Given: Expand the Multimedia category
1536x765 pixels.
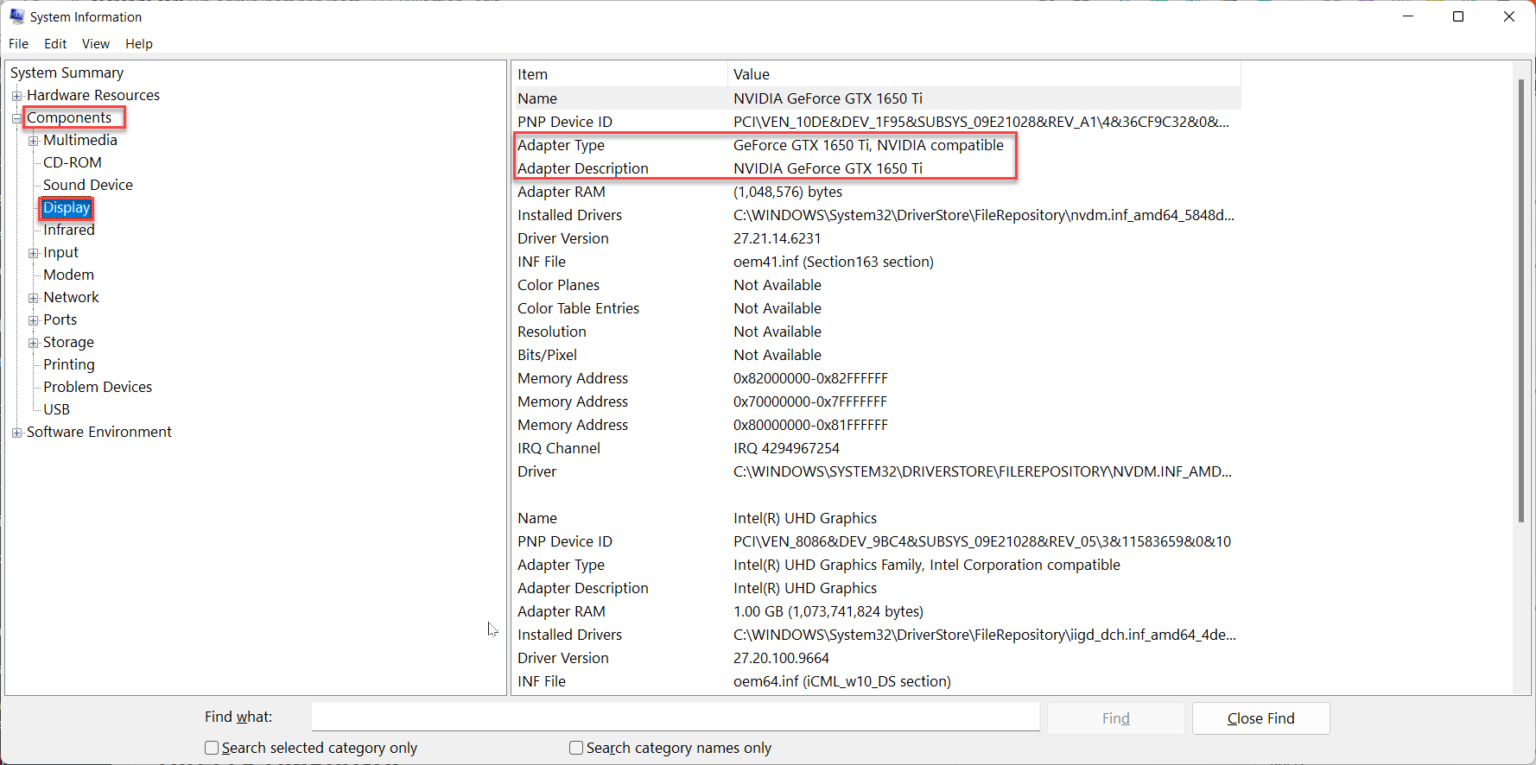Looking at the screenshot, I should tap(33, 141).
